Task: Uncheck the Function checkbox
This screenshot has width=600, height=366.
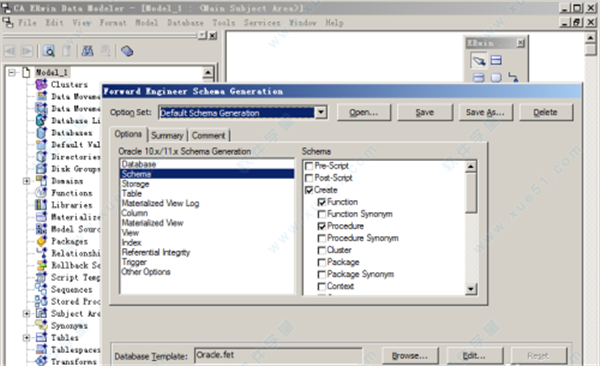Action: 322,202
